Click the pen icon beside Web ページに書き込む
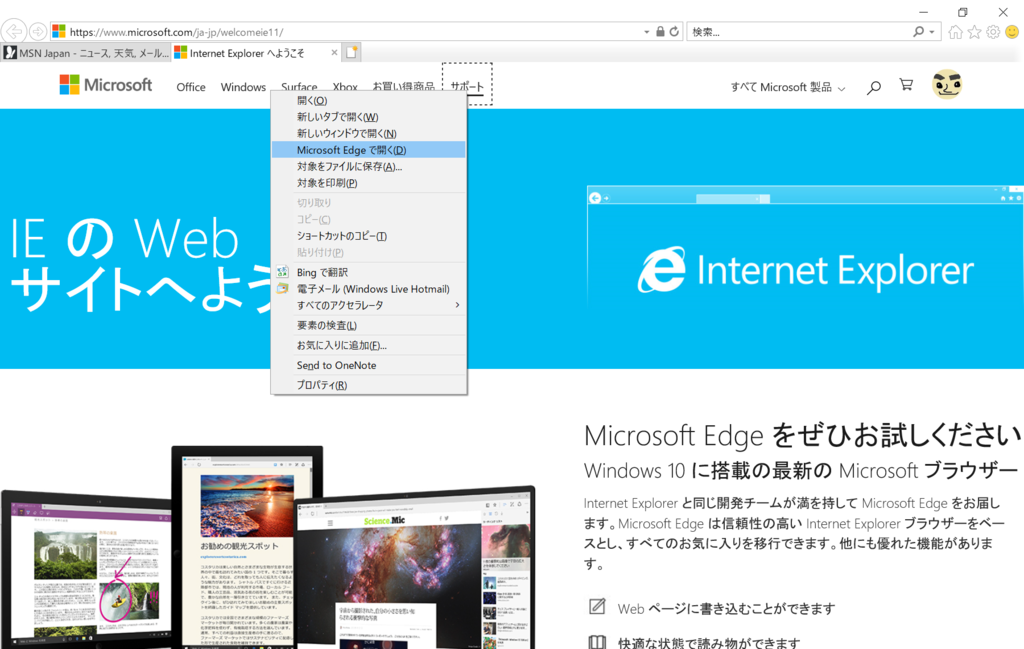Viewport: 1024px width, 649px height. 597,607
